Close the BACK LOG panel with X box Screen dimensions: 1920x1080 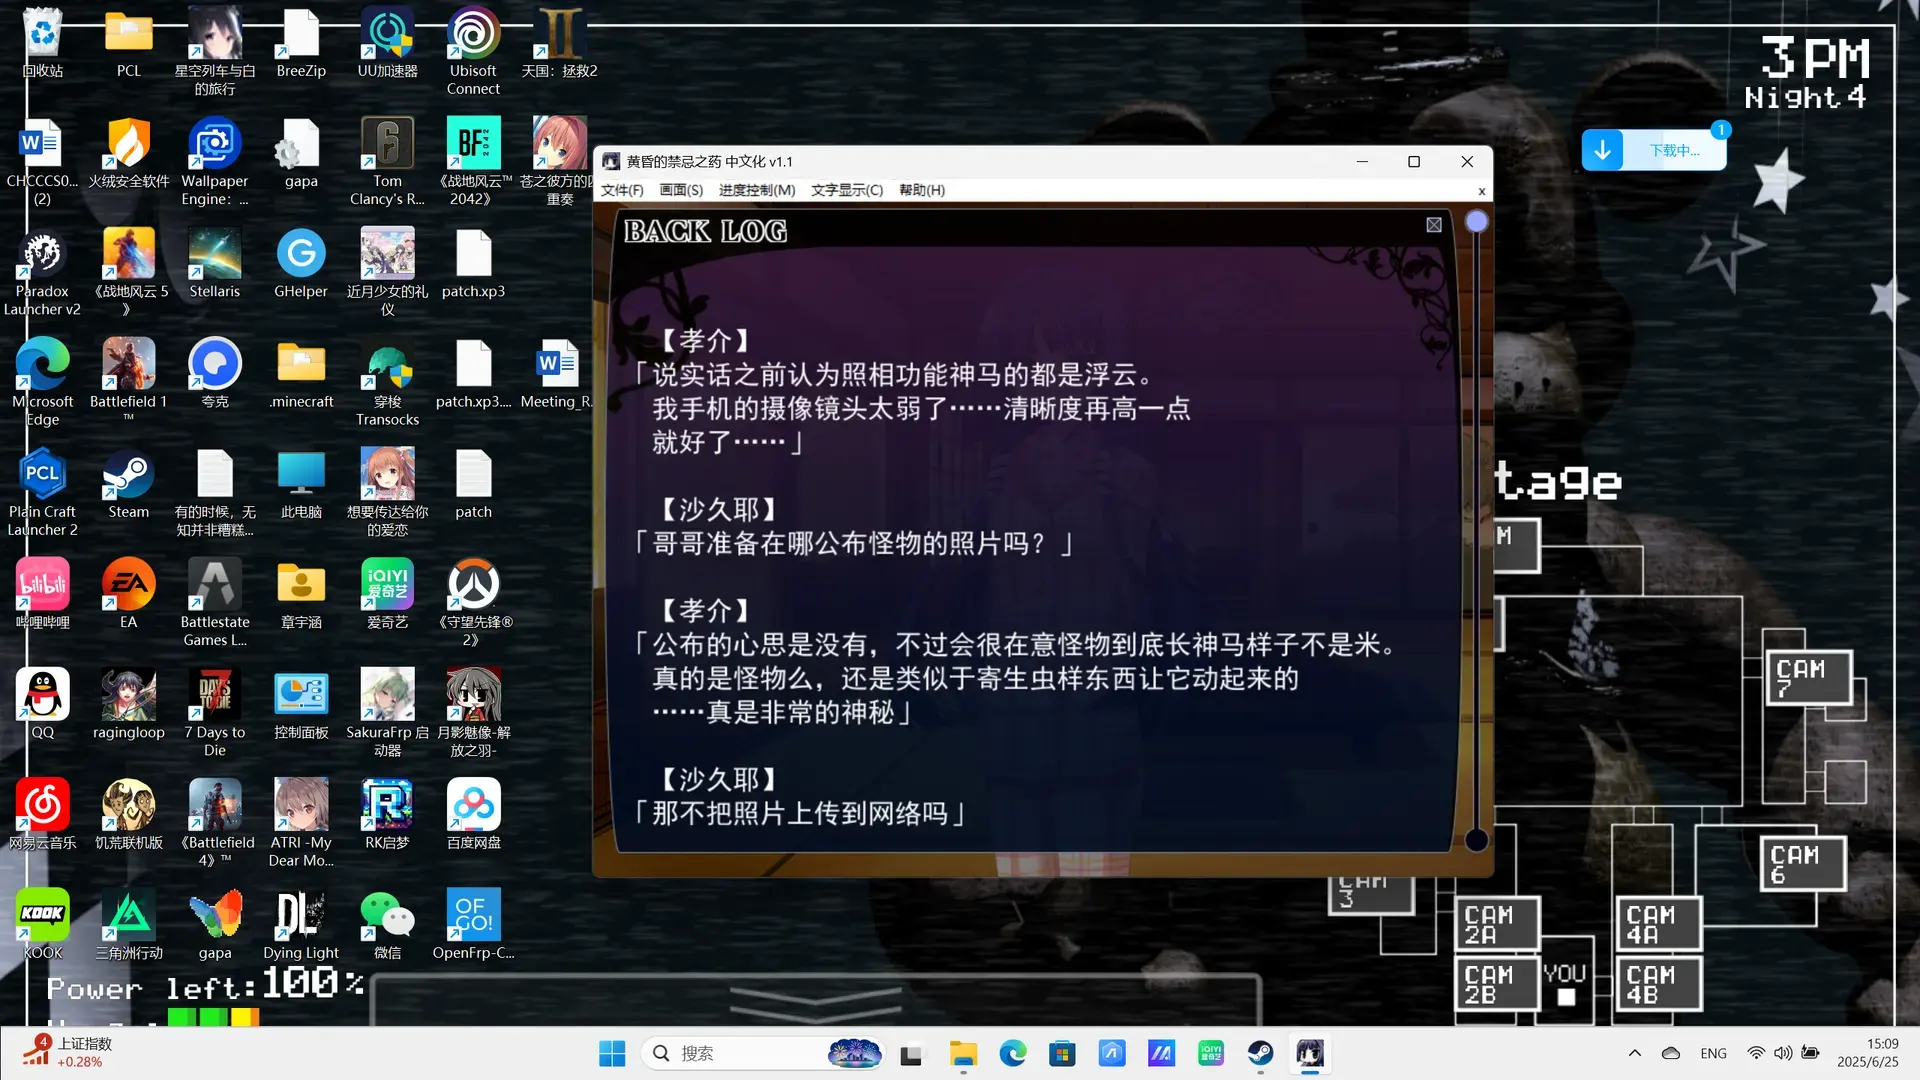(x=1434, y=225)
